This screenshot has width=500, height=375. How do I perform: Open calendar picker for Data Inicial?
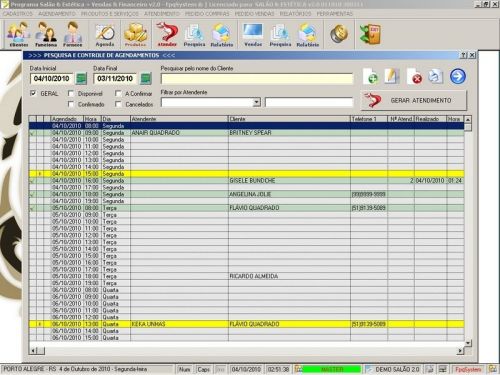point(81,79)
